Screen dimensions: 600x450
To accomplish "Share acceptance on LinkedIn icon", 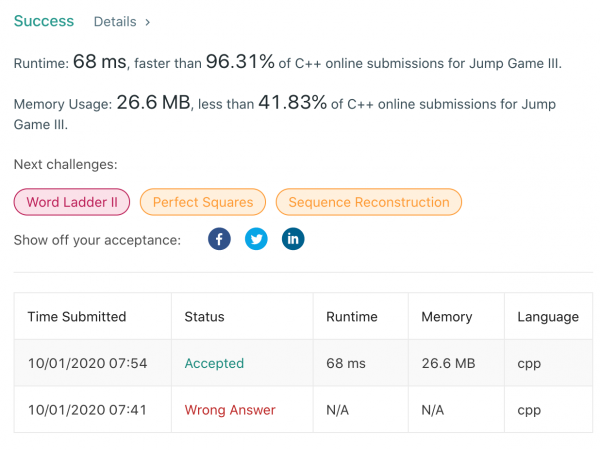I will (x=293, y=239).
